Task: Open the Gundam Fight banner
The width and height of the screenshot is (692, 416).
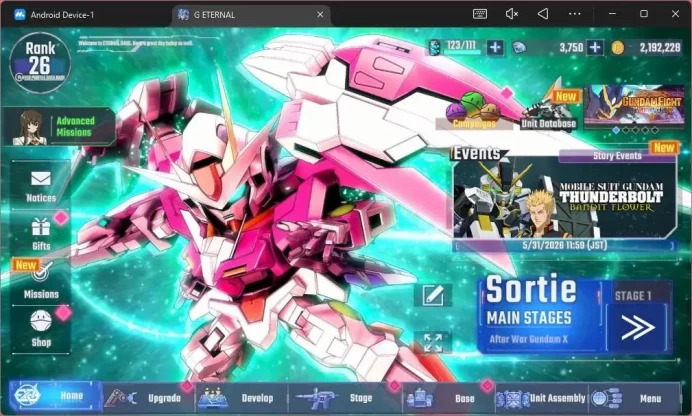Action: coord(634,105)
